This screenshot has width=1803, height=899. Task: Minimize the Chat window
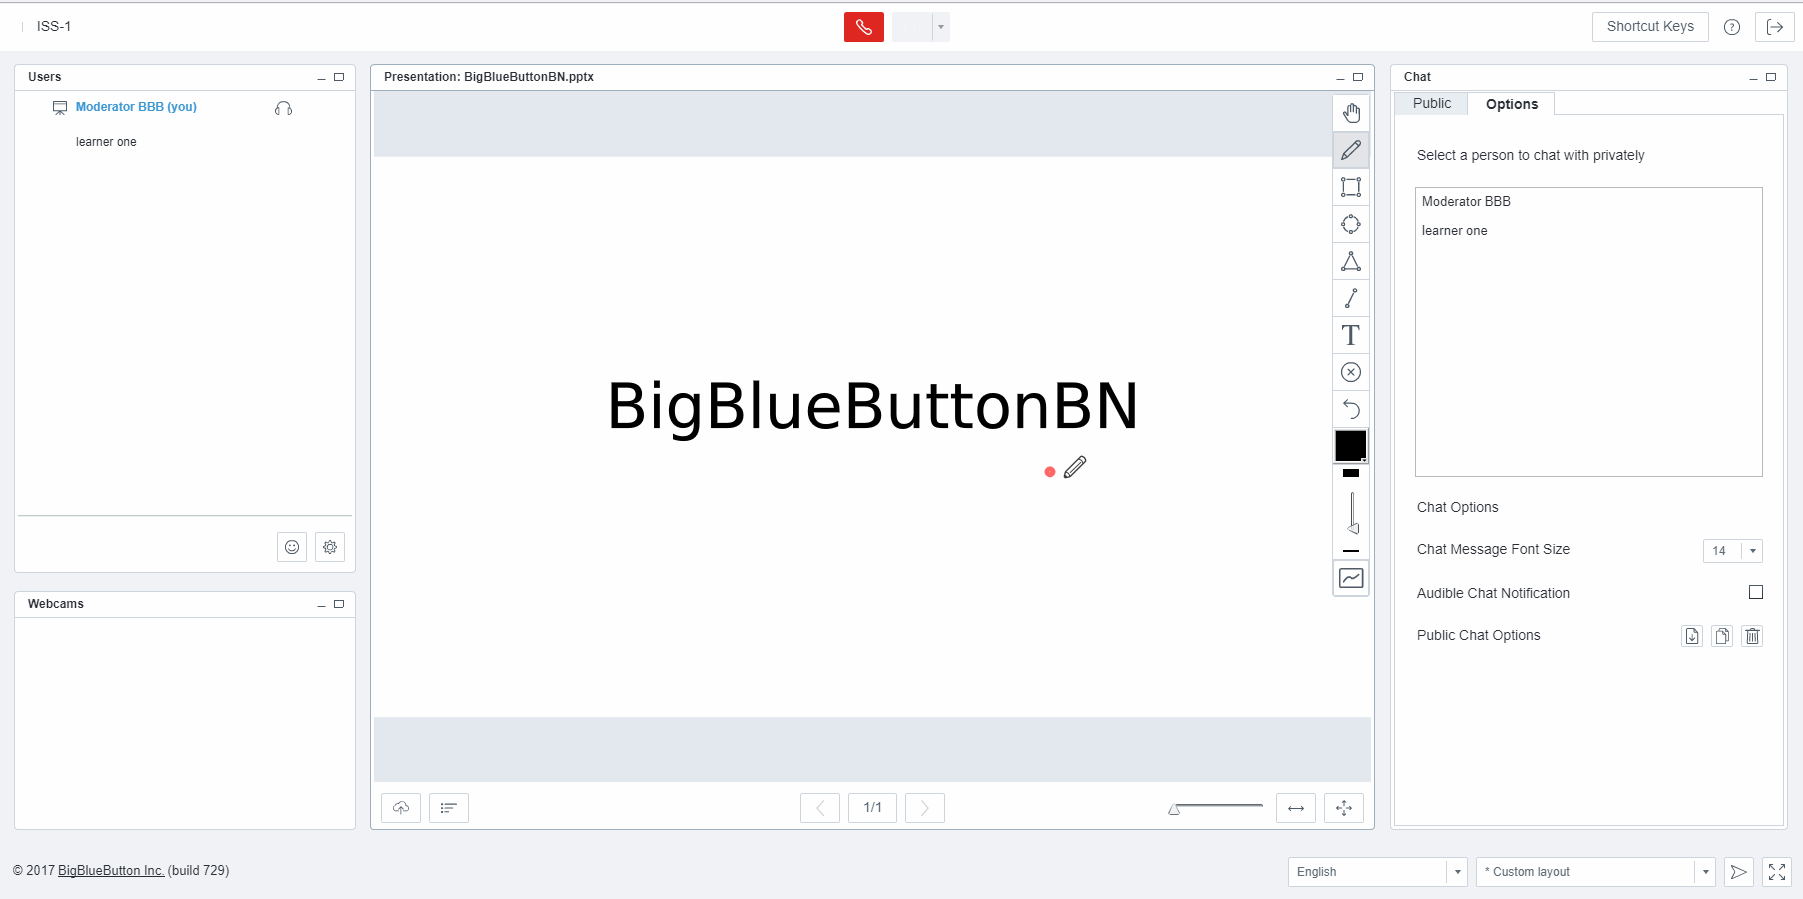1753,78
